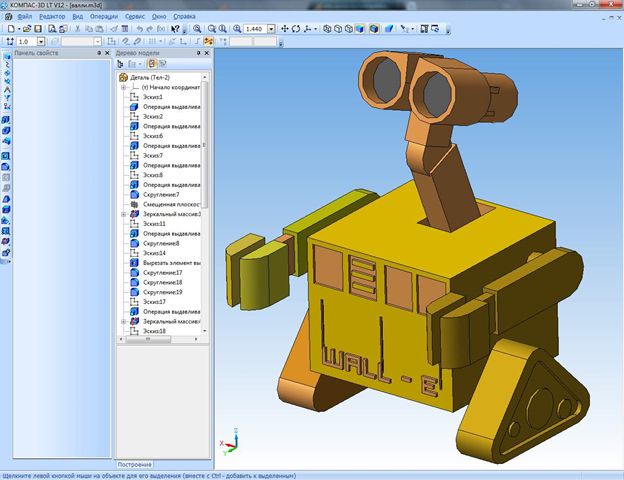This screenshot has height=480, width=624.
Task: Open the 1.0 step value dropdown
Action: [x=41, y=41]
